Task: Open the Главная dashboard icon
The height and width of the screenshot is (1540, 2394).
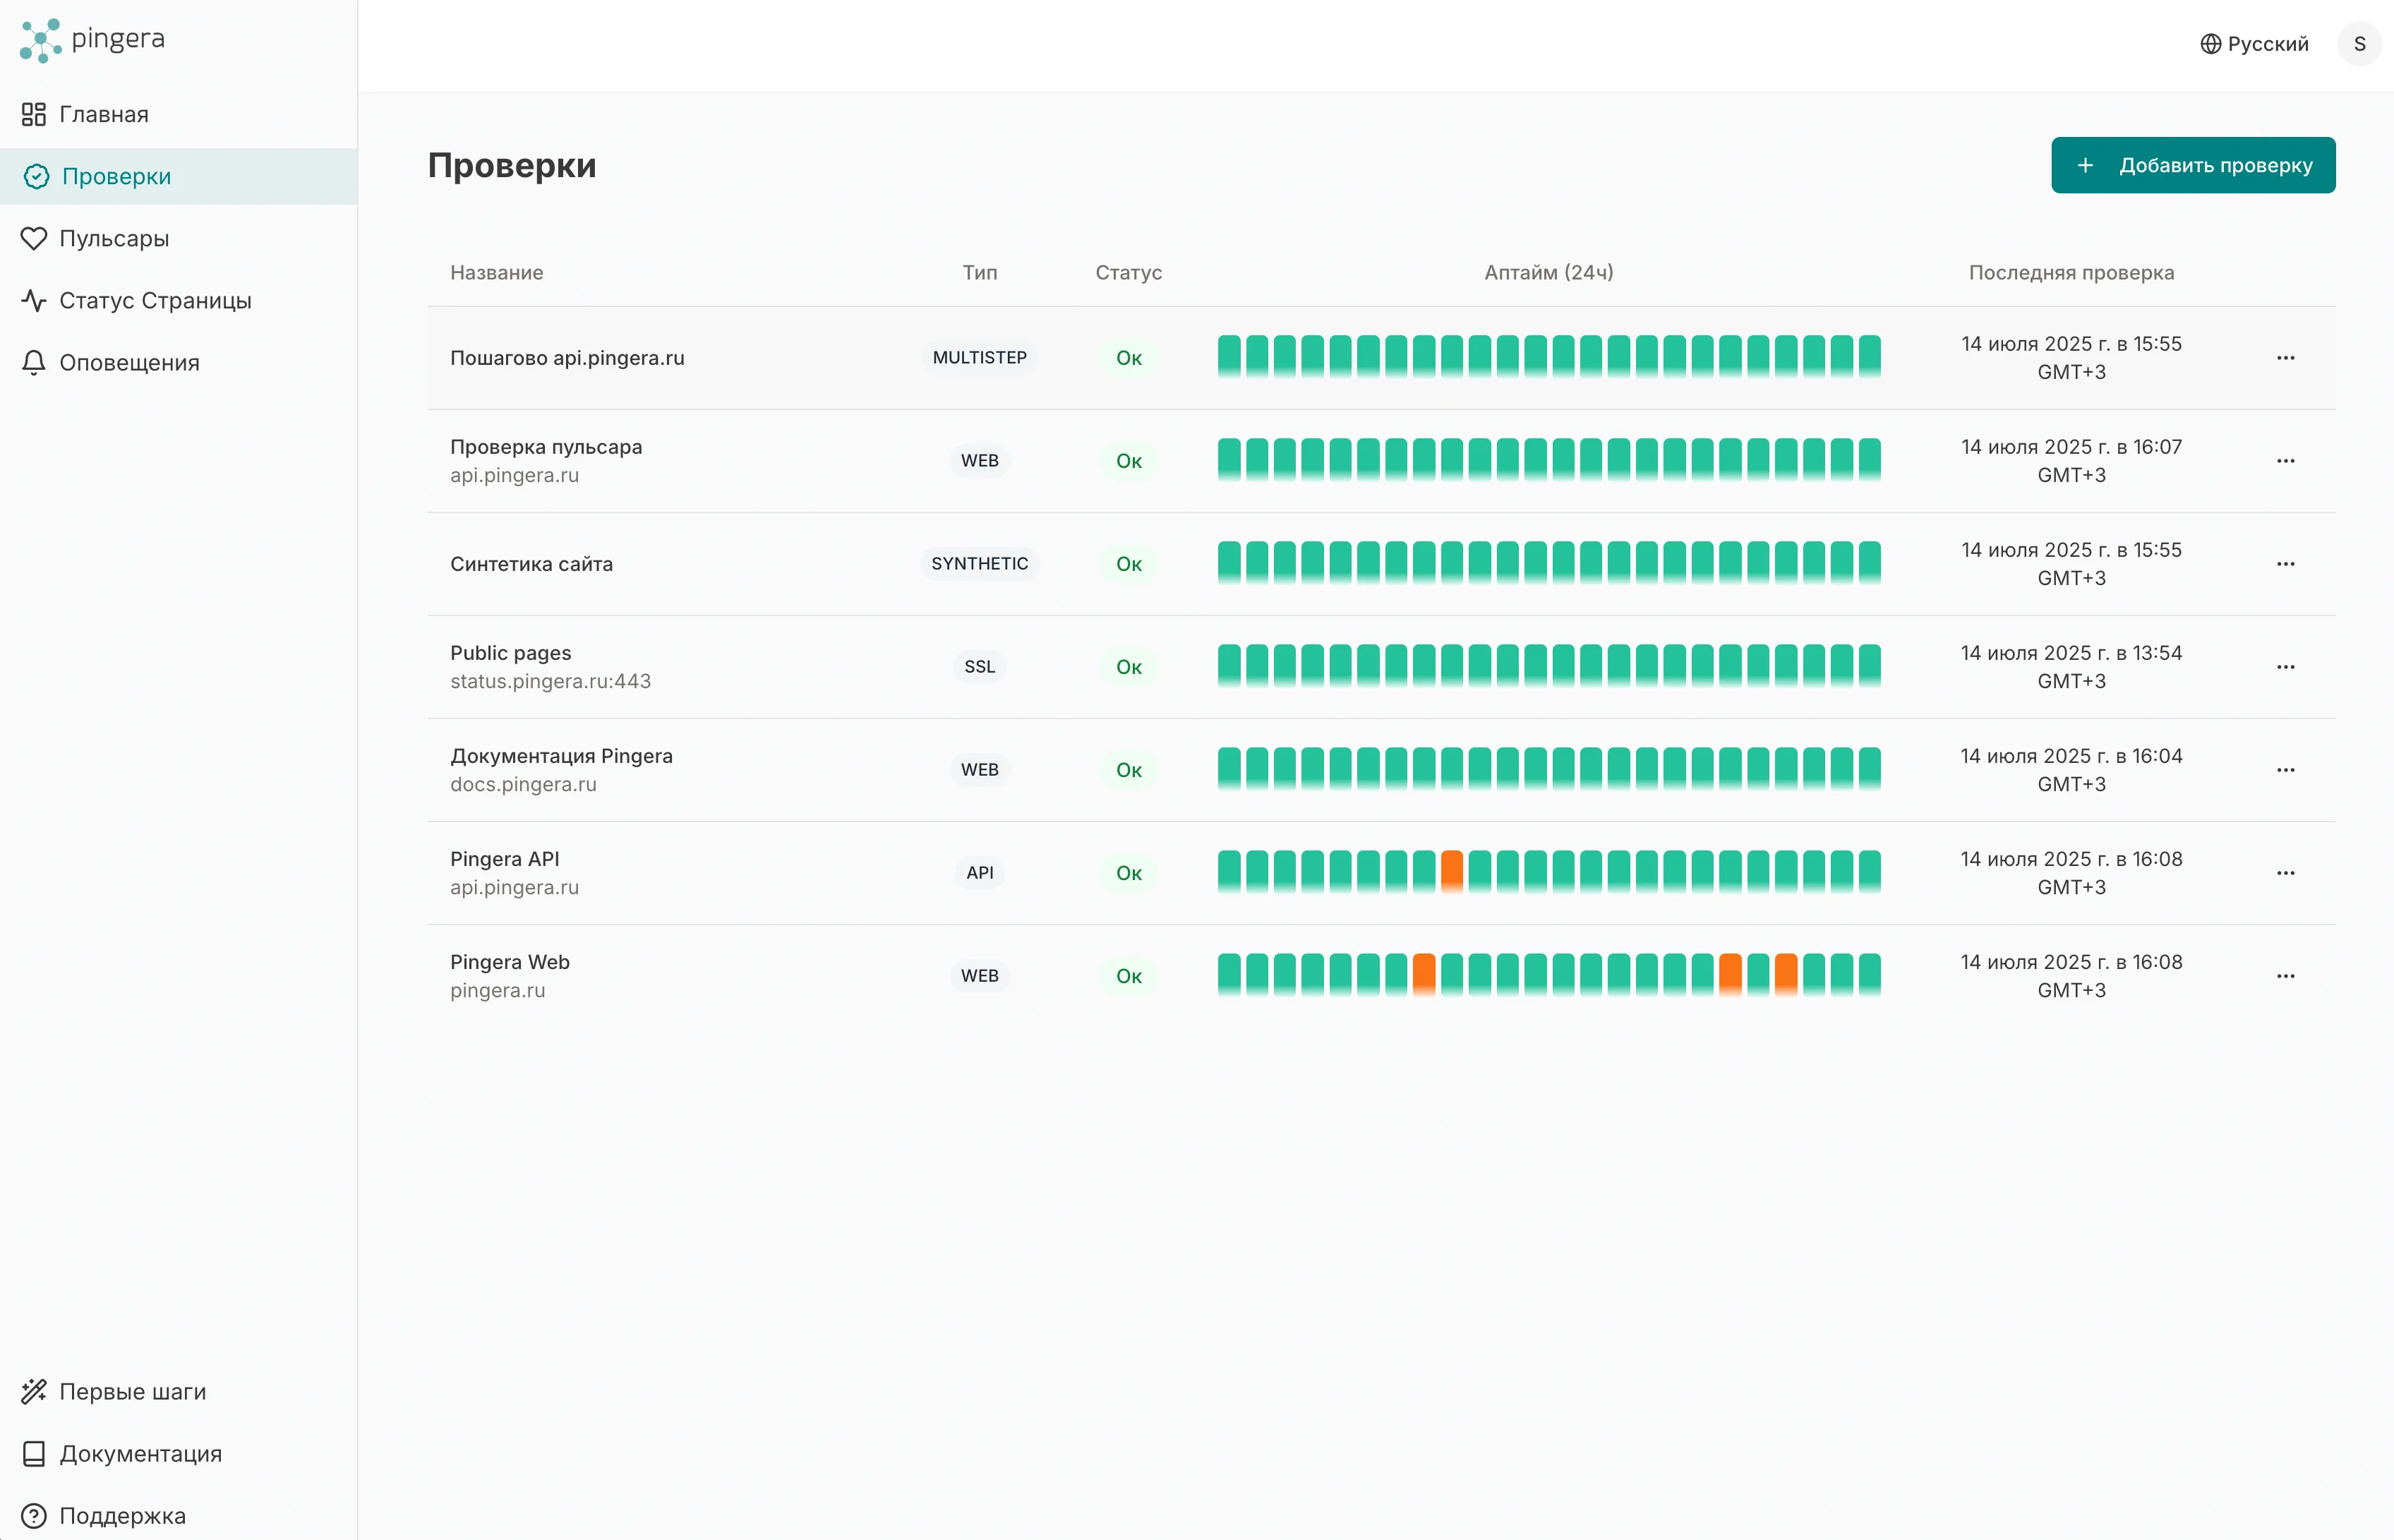Action: pos(33,114)
